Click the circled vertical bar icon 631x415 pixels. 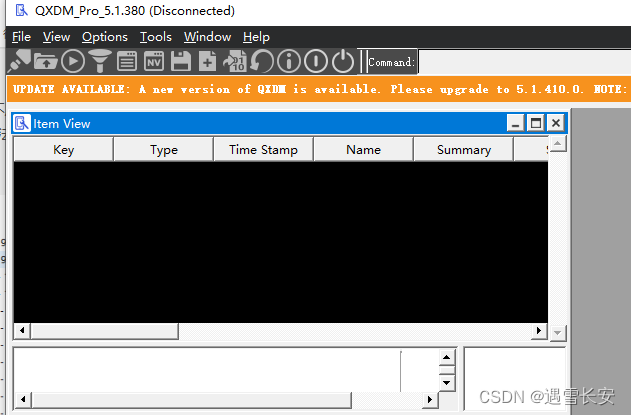[x=316, y=62]
